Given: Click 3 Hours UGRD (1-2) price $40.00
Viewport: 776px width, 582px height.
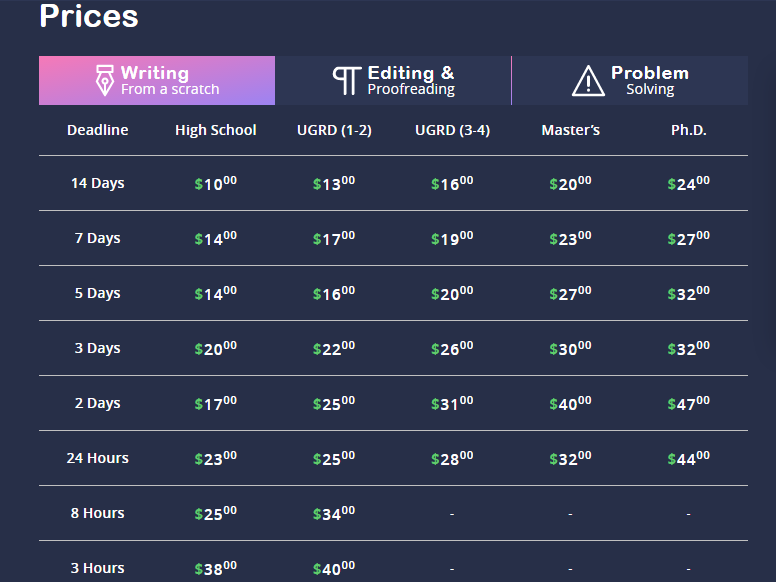Looking at the screenshot, I should pyautogui.click(x=334, y=568).
